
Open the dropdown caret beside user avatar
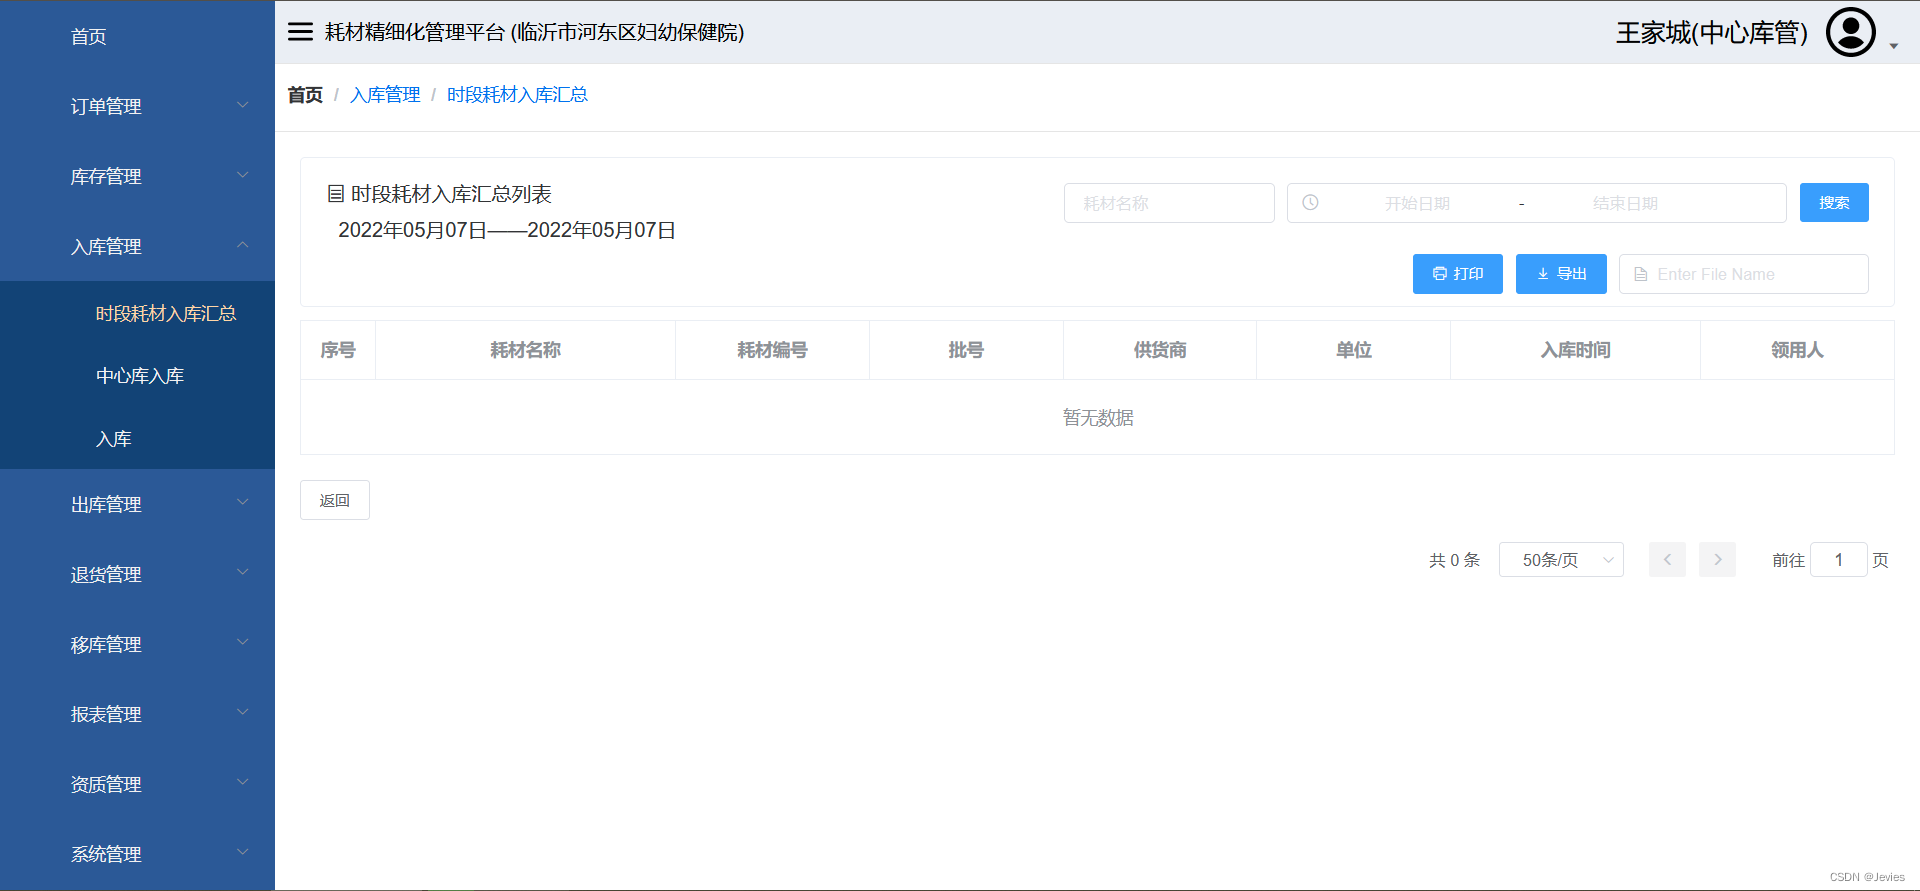tap(1894, 46)
